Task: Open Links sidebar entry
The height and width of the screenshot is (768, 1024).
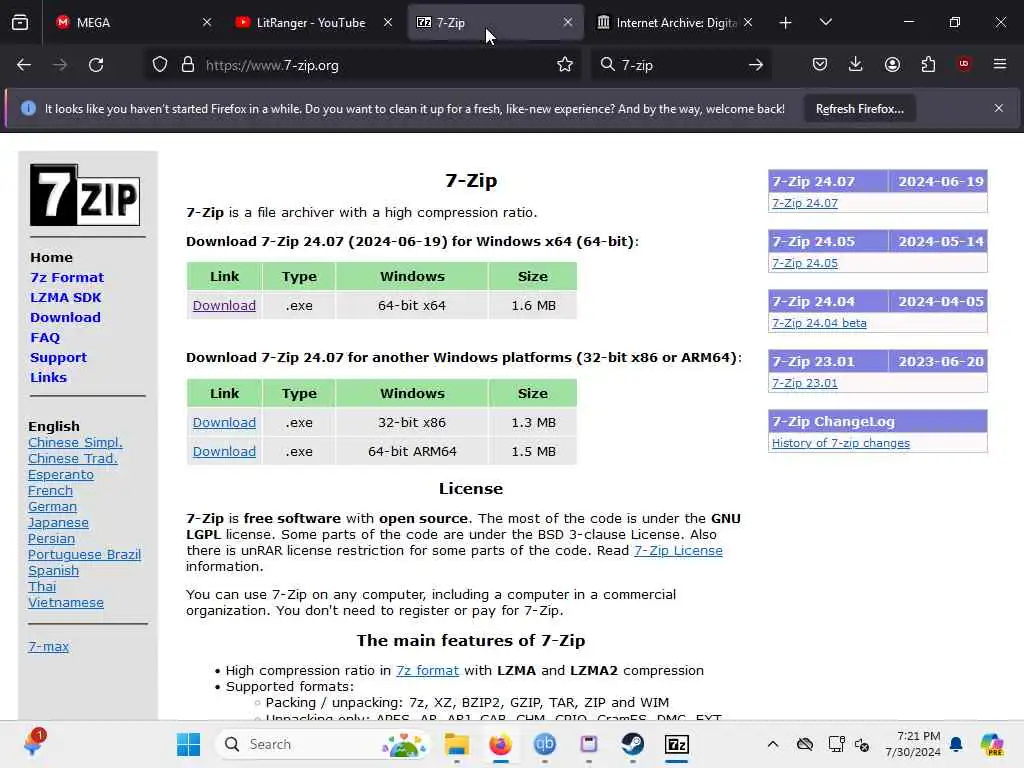Action: point(48,377)
